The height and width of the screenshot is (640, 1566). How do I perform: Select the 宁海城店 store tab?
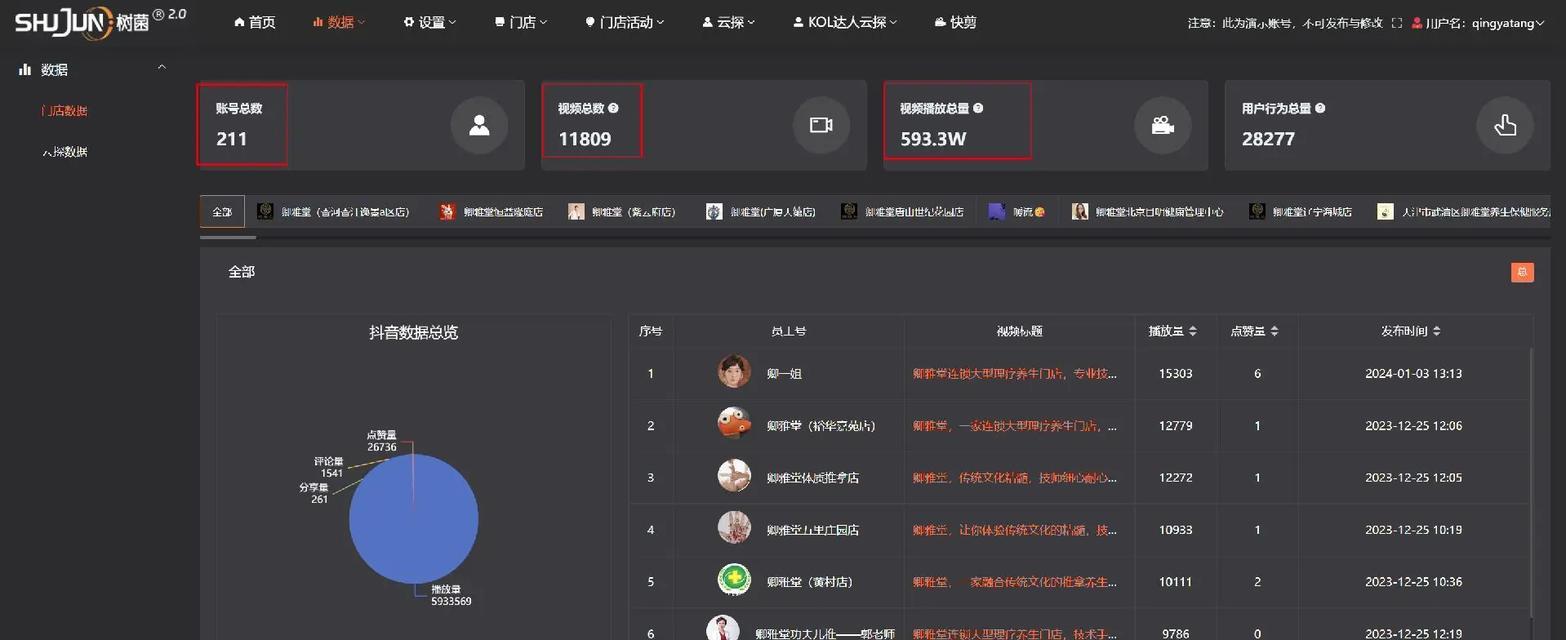1301,212
